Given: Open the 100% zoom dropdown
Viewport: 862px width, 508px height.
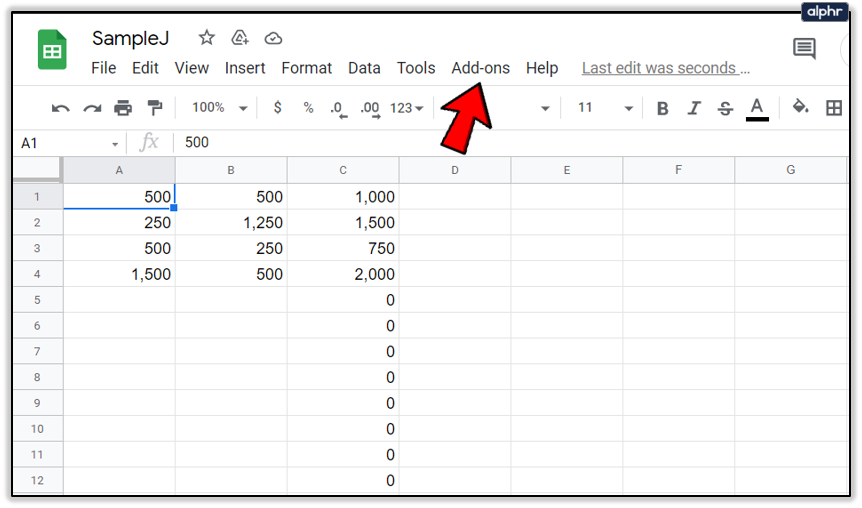Looking at the screenshot, I should [219, 108].
